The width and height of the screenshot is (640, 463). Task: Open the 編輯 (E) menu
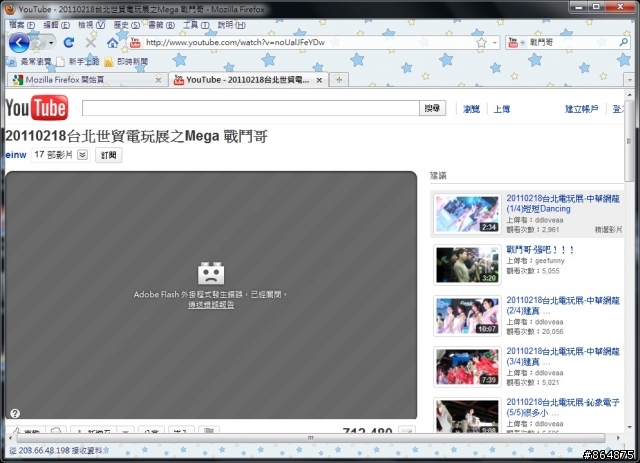click(x=56, y=25)
